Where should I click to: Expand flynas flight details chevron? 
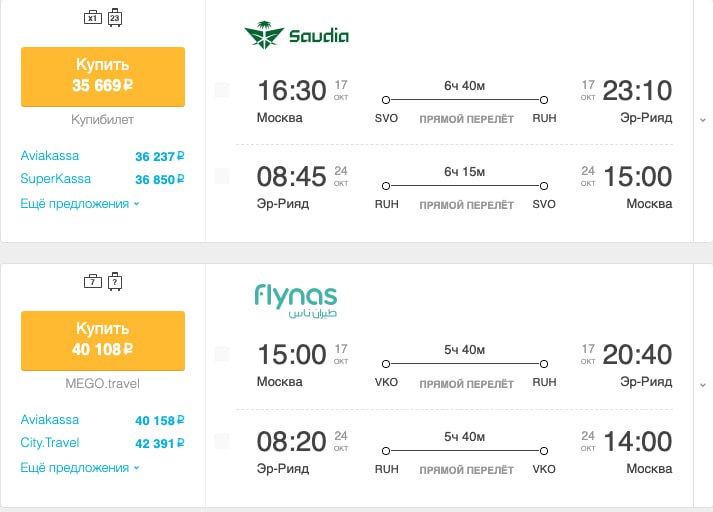[703, 385]
